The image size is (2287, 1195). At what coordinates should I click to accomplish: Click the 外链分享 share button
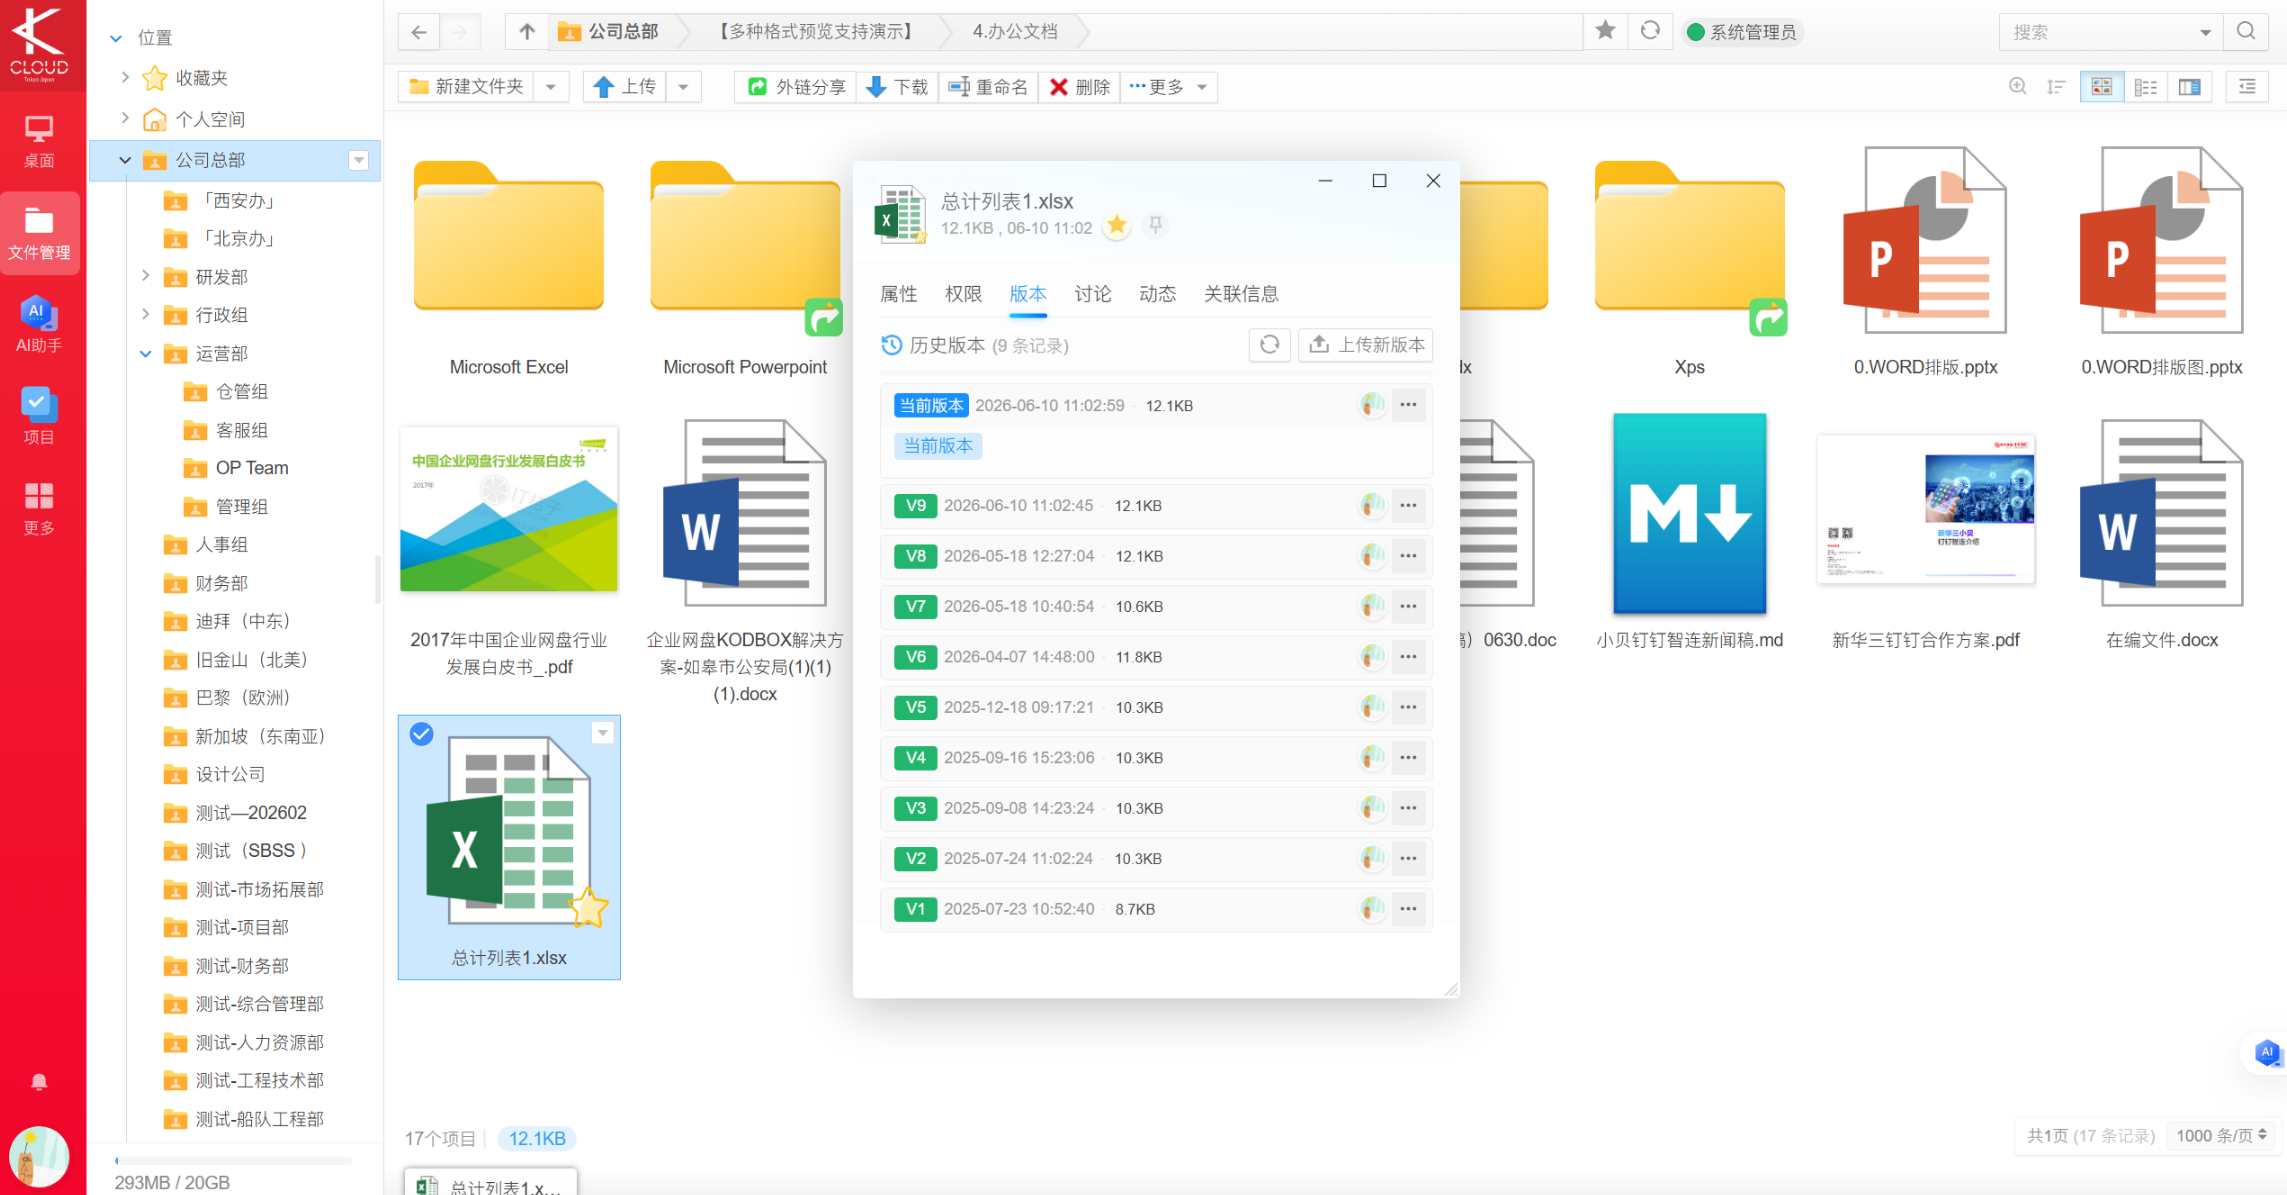click(798, 87)
